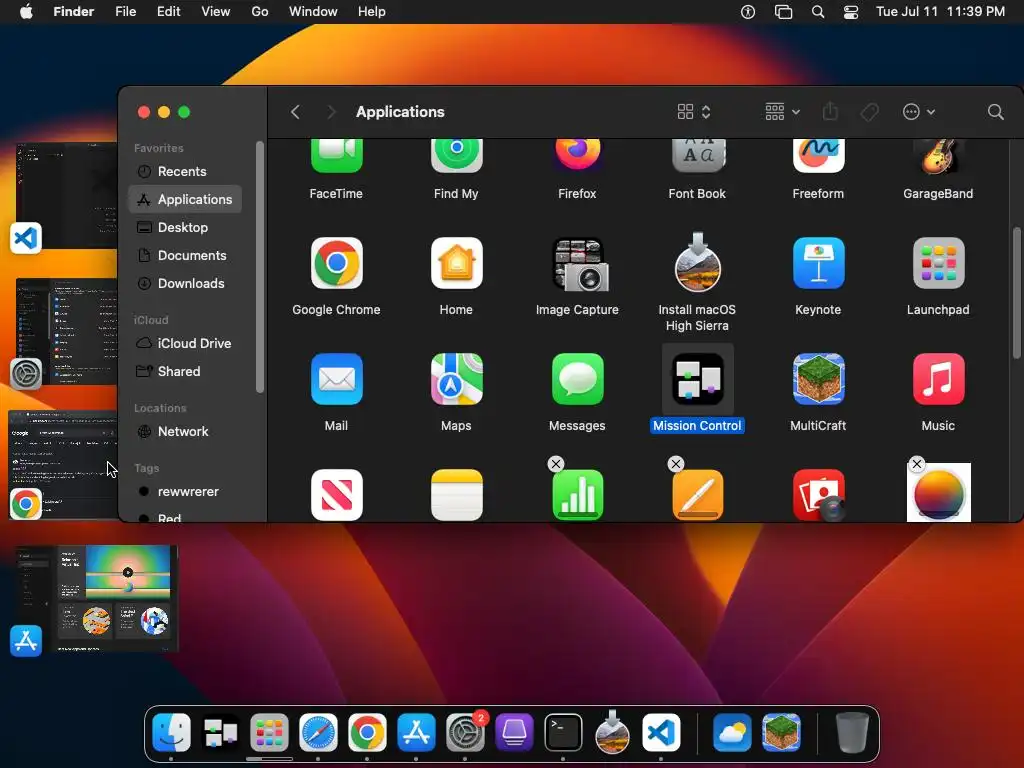
Task: Search within the Finder window
Action: pos(995,112)
